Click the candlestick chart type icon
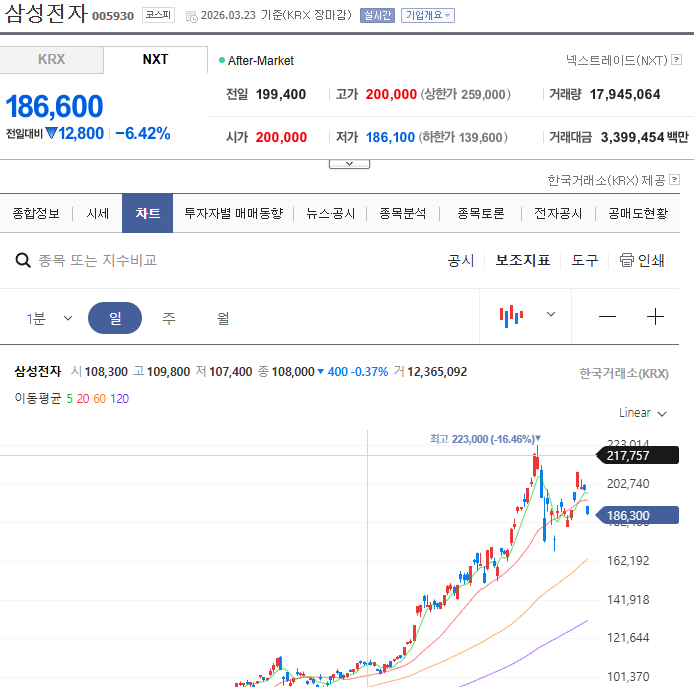The width and height of the screenshot is (694, 687). pos(511,316)
